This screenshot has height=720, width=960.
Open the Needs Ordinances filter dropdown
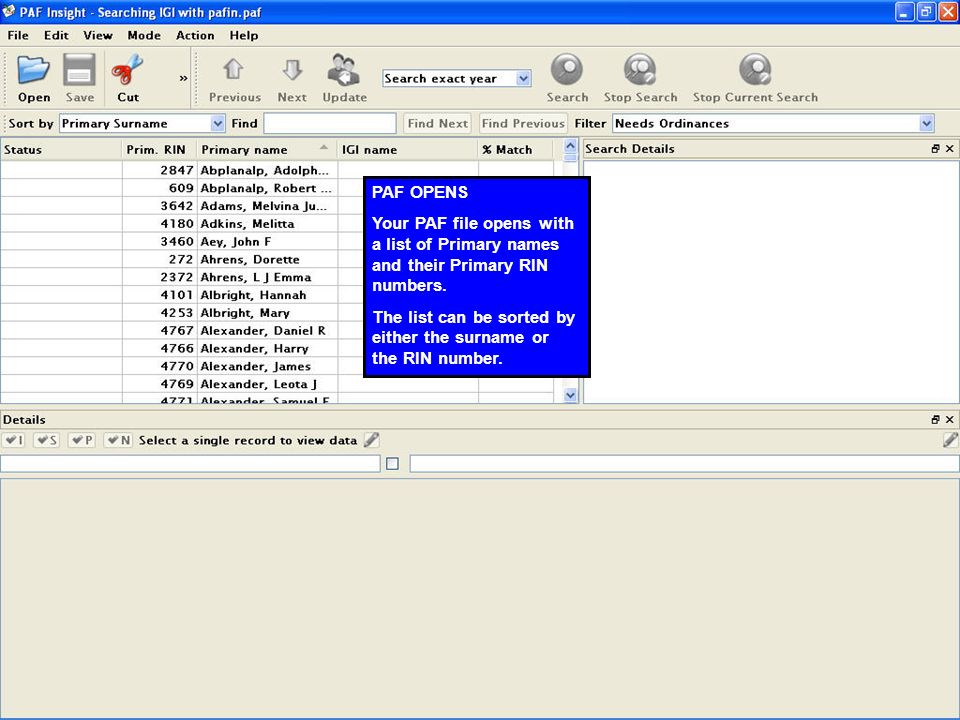[926, 124]
